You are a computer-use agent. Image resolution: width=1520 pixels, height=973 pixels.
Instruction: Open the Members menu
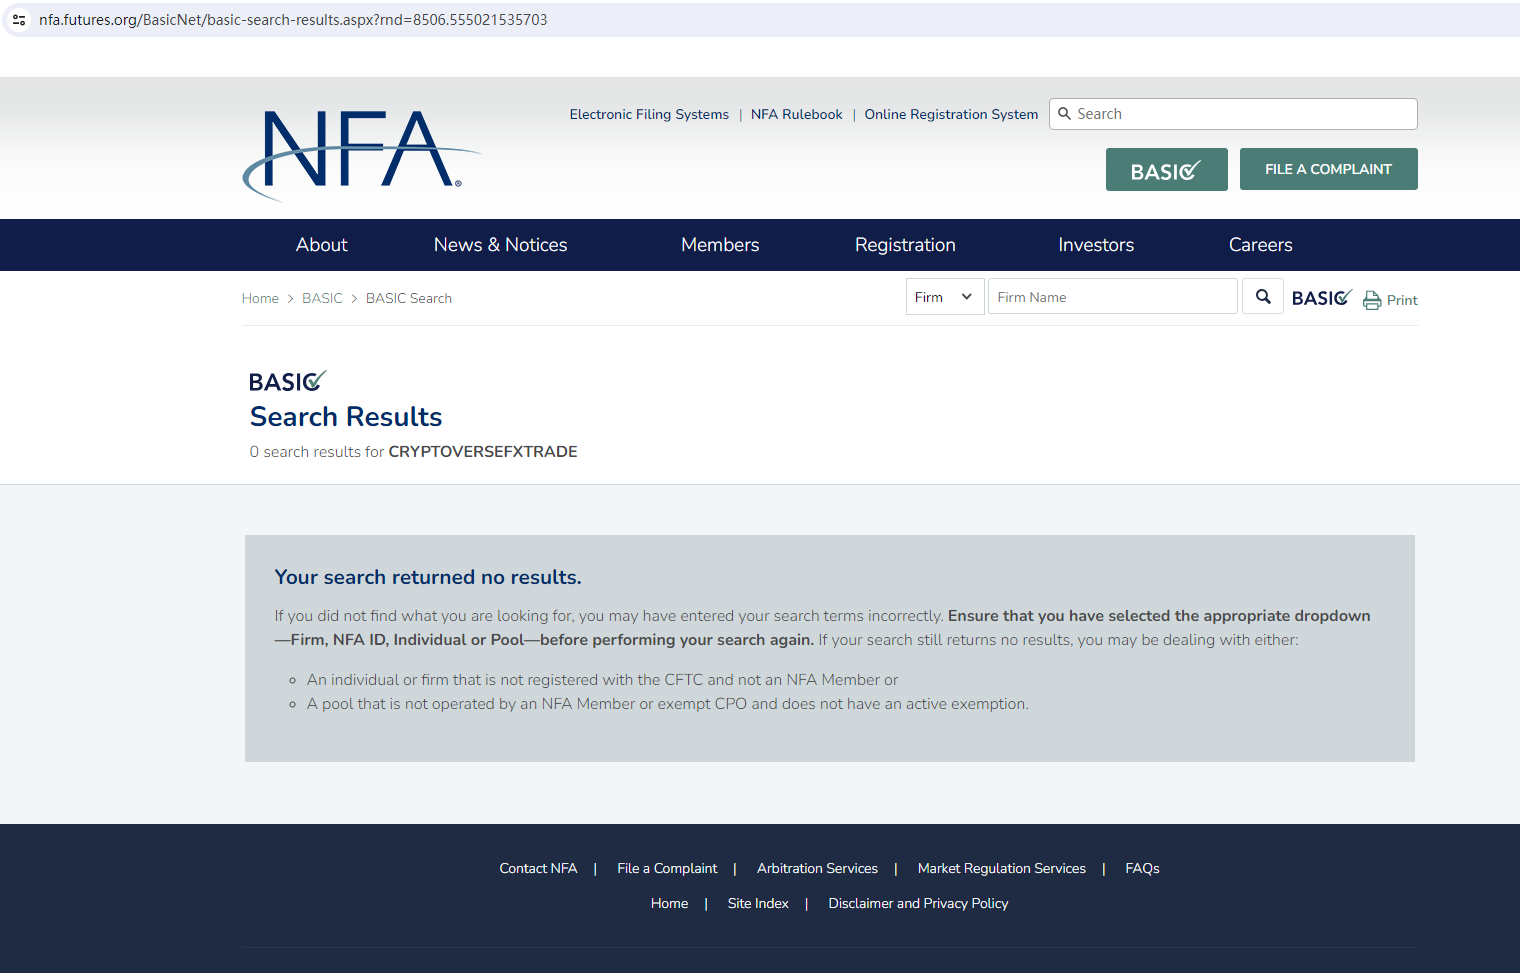coord(720,245)
